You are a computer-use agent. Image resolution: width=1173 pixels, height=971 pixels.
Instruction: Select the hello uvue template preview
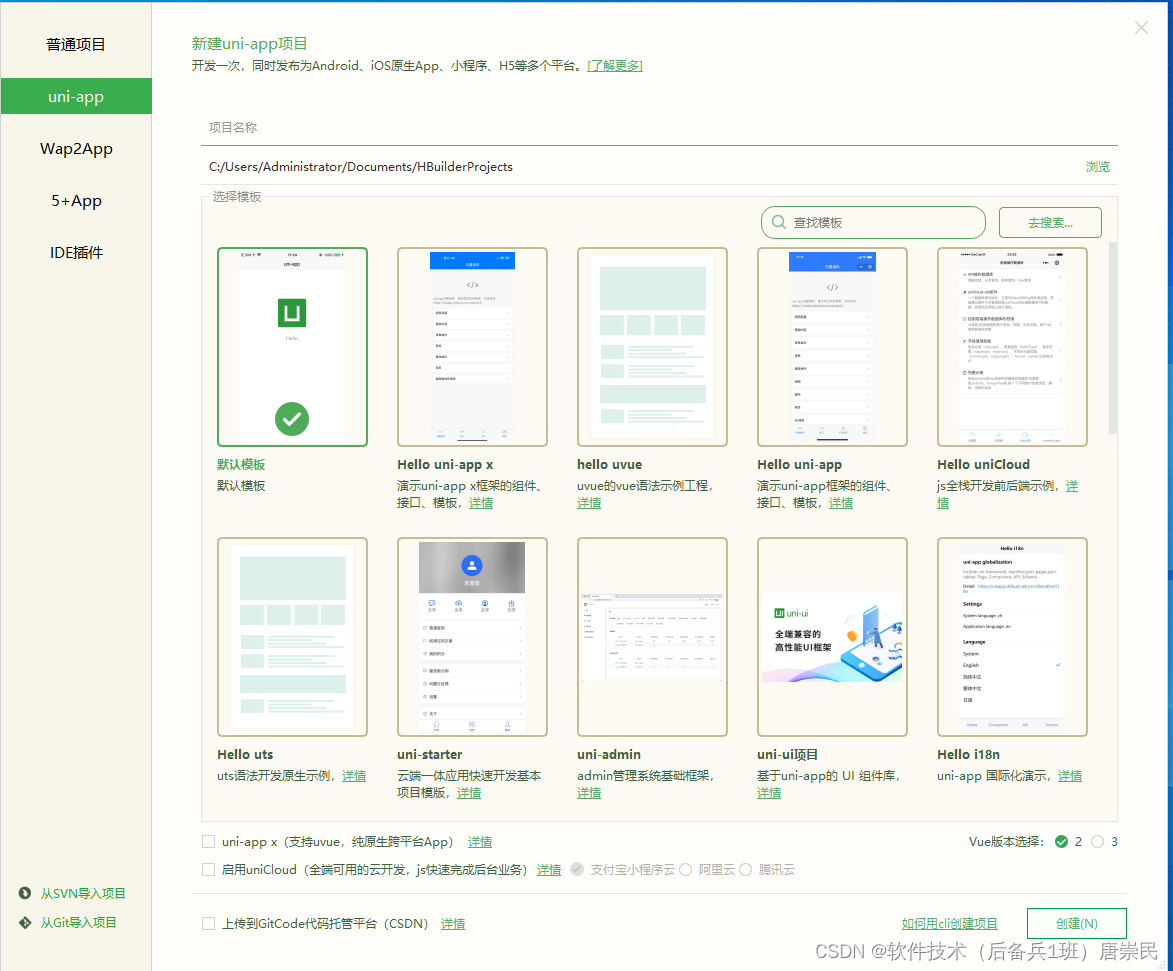[652, 345]
